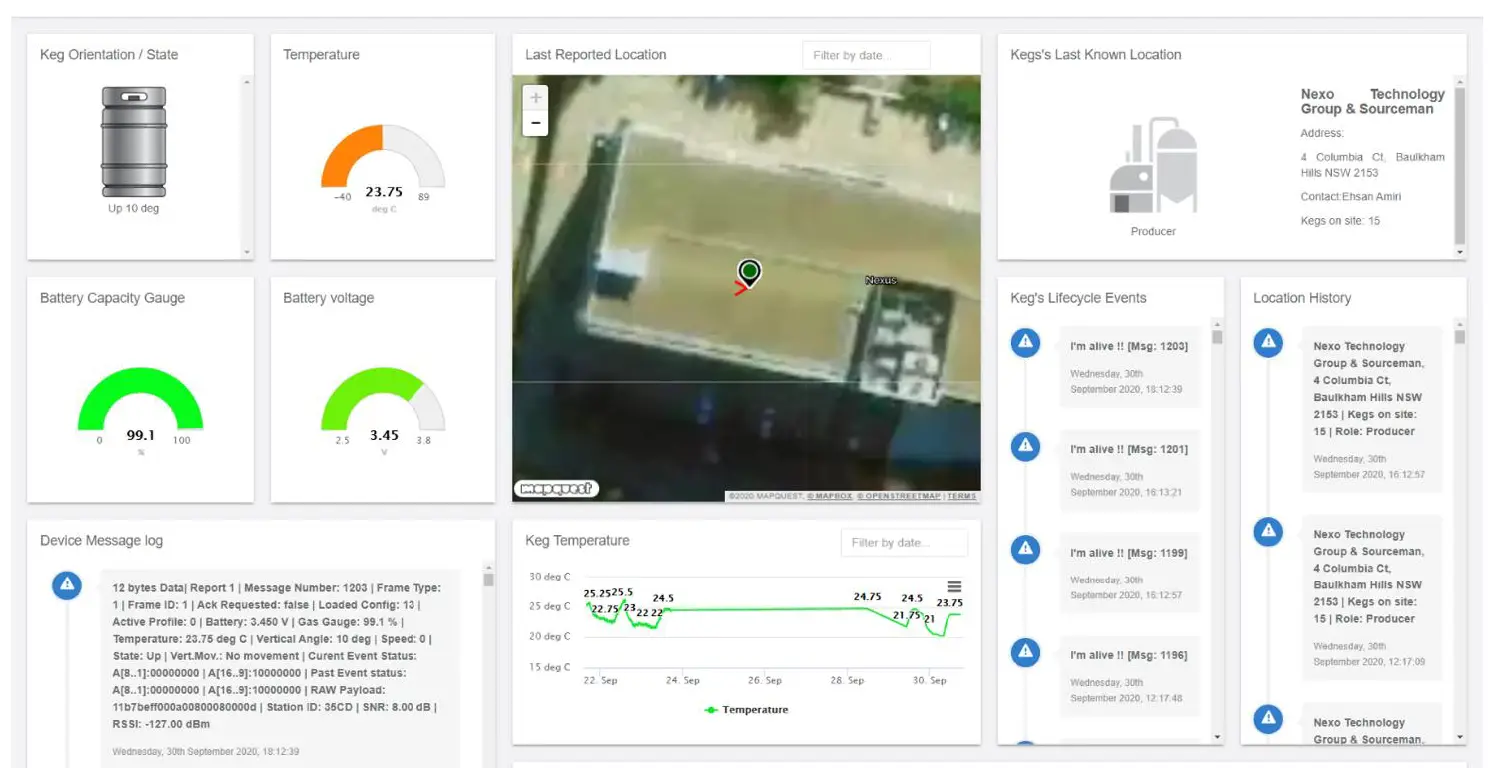Click the keg image in Keg Orientation panel
Image resolution: width=1495 pixels, height=768 pixels.
pyautogui.click(x=134, y=140)
